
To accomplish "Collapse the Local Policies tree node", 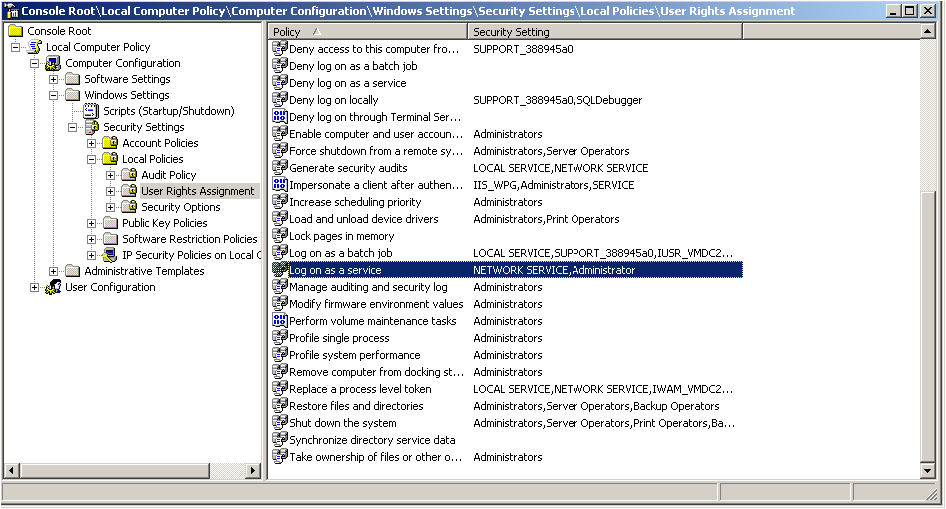I will pyautogui.click(x=92, y=159).
